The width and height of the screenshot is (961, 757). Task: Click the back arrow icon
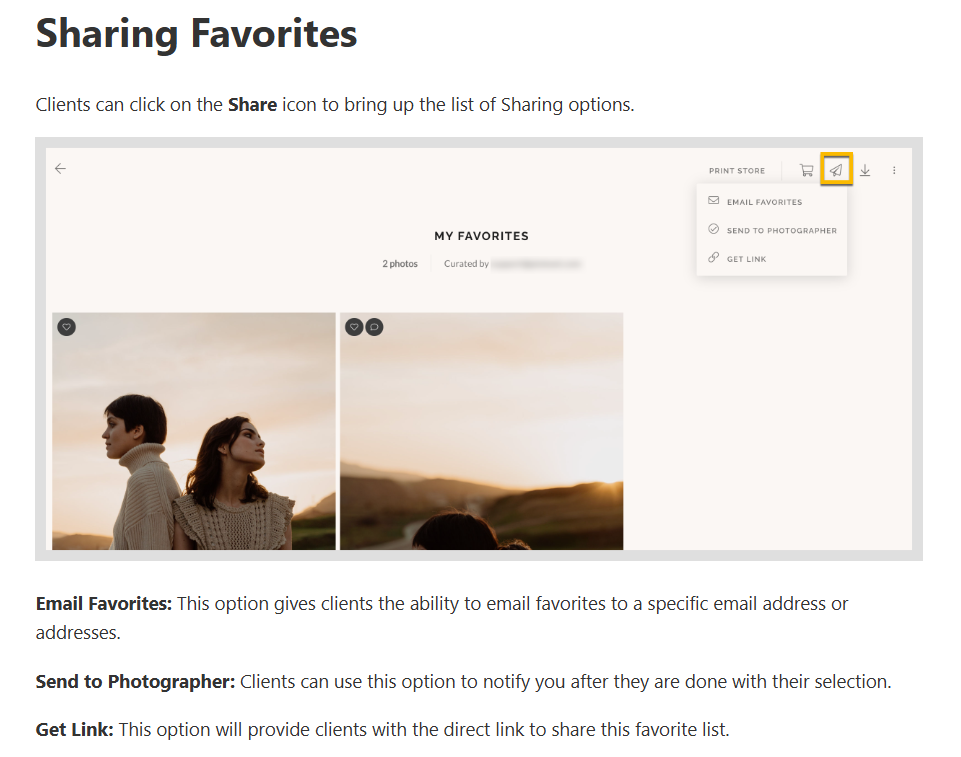coord(60,169)
